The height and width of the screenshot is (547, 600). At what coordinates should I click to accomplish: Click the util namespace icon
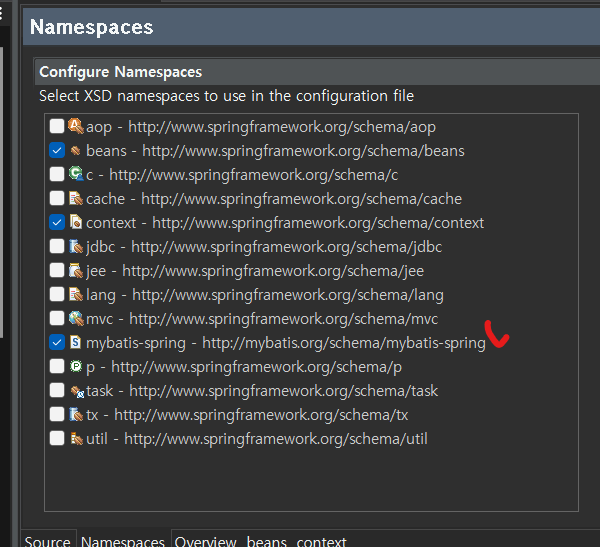(76, 439)
